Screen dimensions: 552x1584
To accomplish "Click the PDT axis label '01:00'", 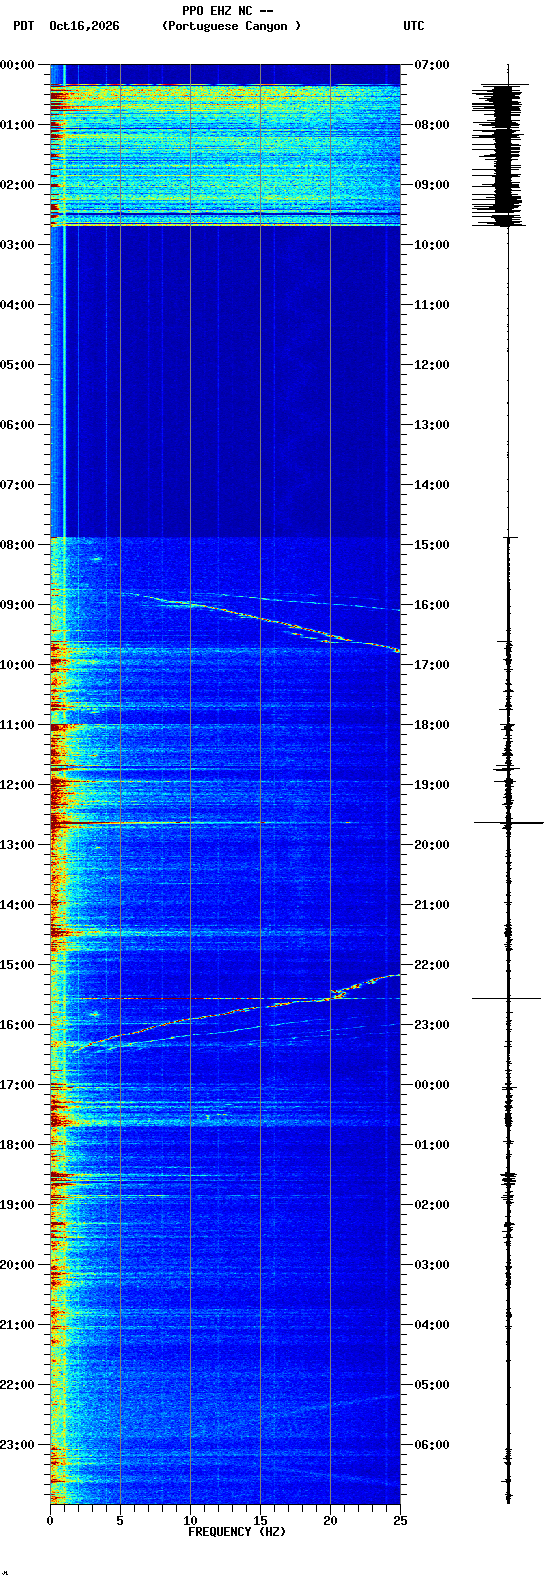I will (x=18, y=125).
